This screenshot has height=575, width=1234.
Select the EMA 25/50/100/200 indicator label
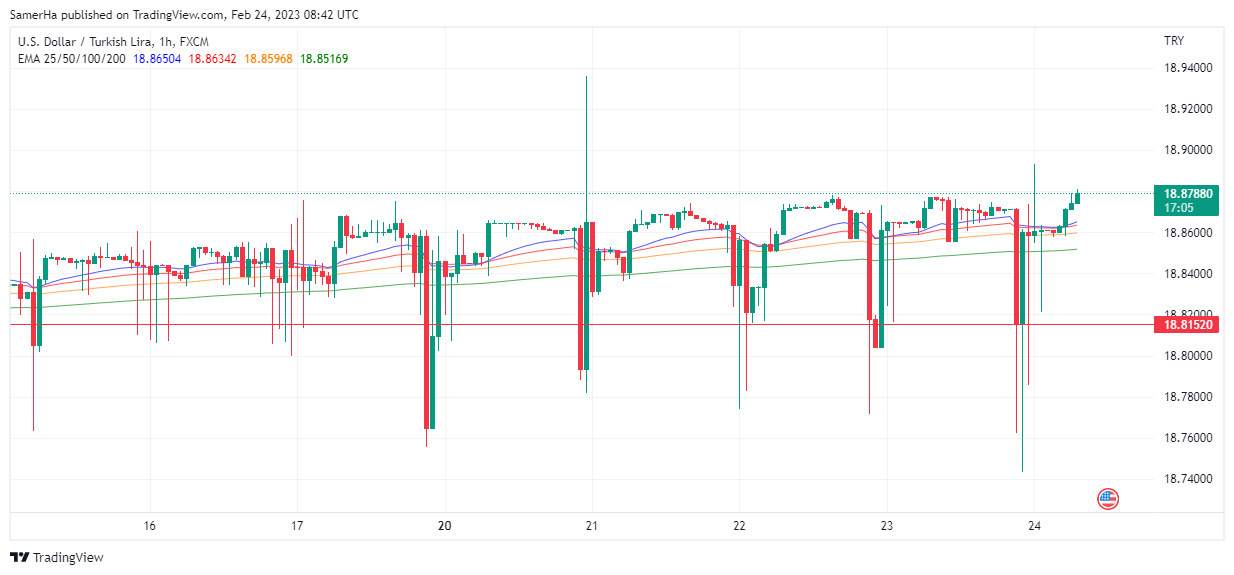click(x=72, y=59)
